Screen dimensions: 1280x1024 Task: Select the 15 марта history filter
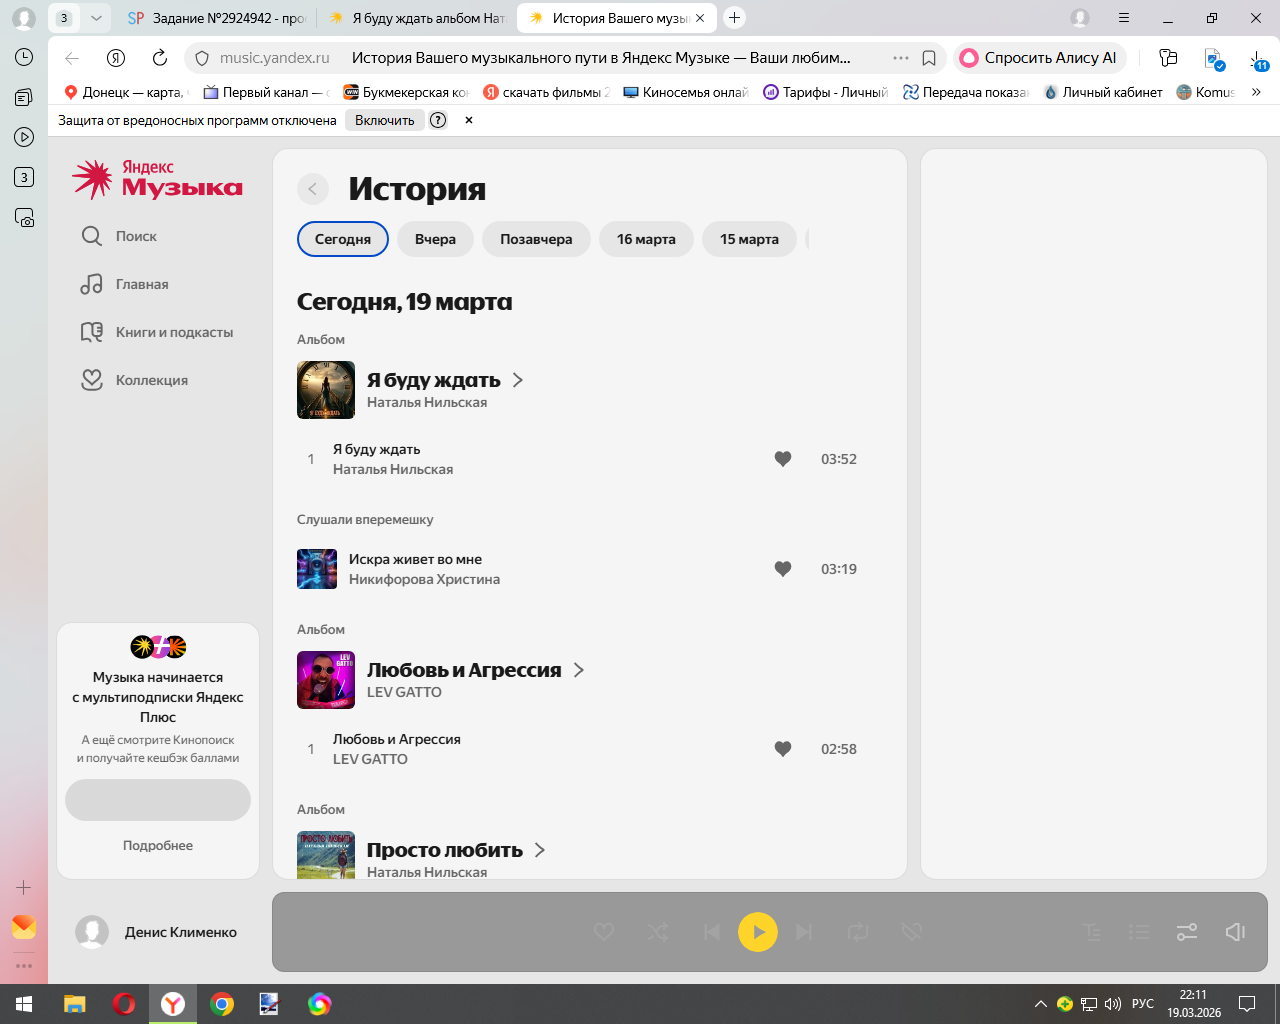(750, 239)
